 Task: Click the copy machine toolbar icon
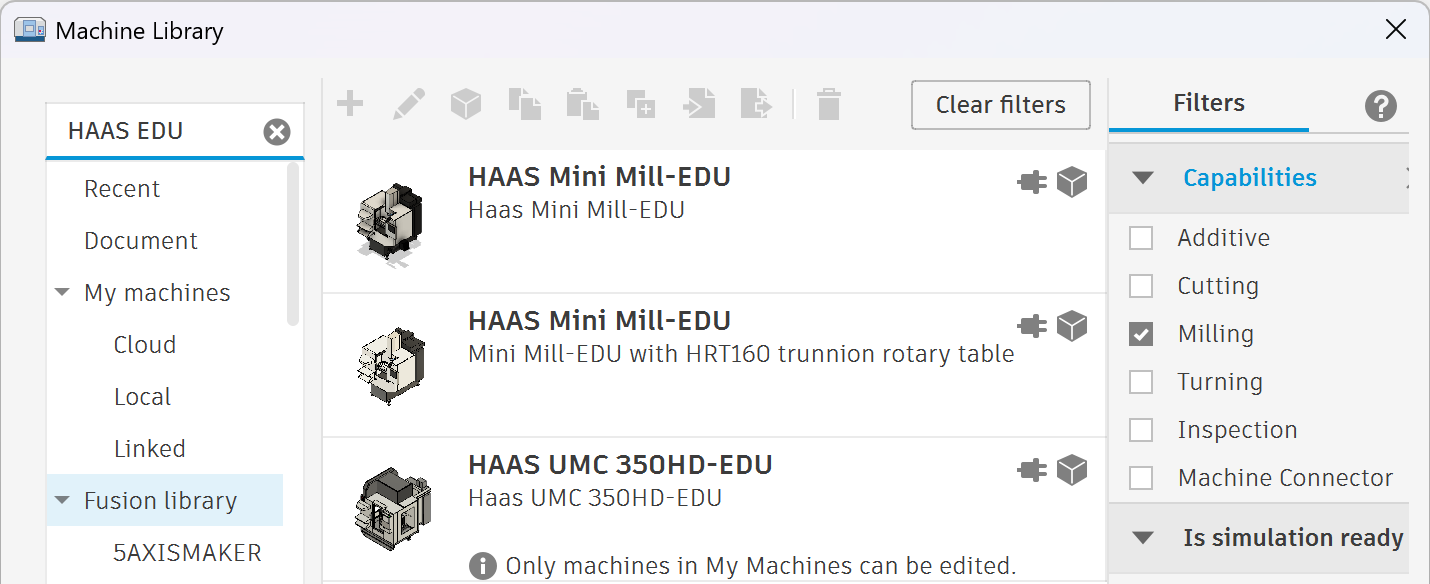pyautogui.click(x=524, y=103)
